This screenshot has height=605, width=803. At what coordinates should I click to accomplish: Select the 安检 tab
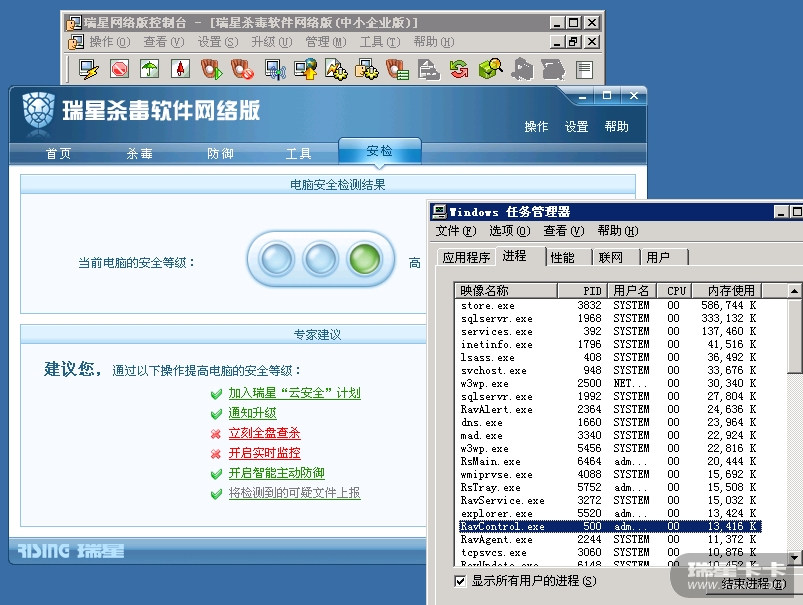click(x=379, y=151)
